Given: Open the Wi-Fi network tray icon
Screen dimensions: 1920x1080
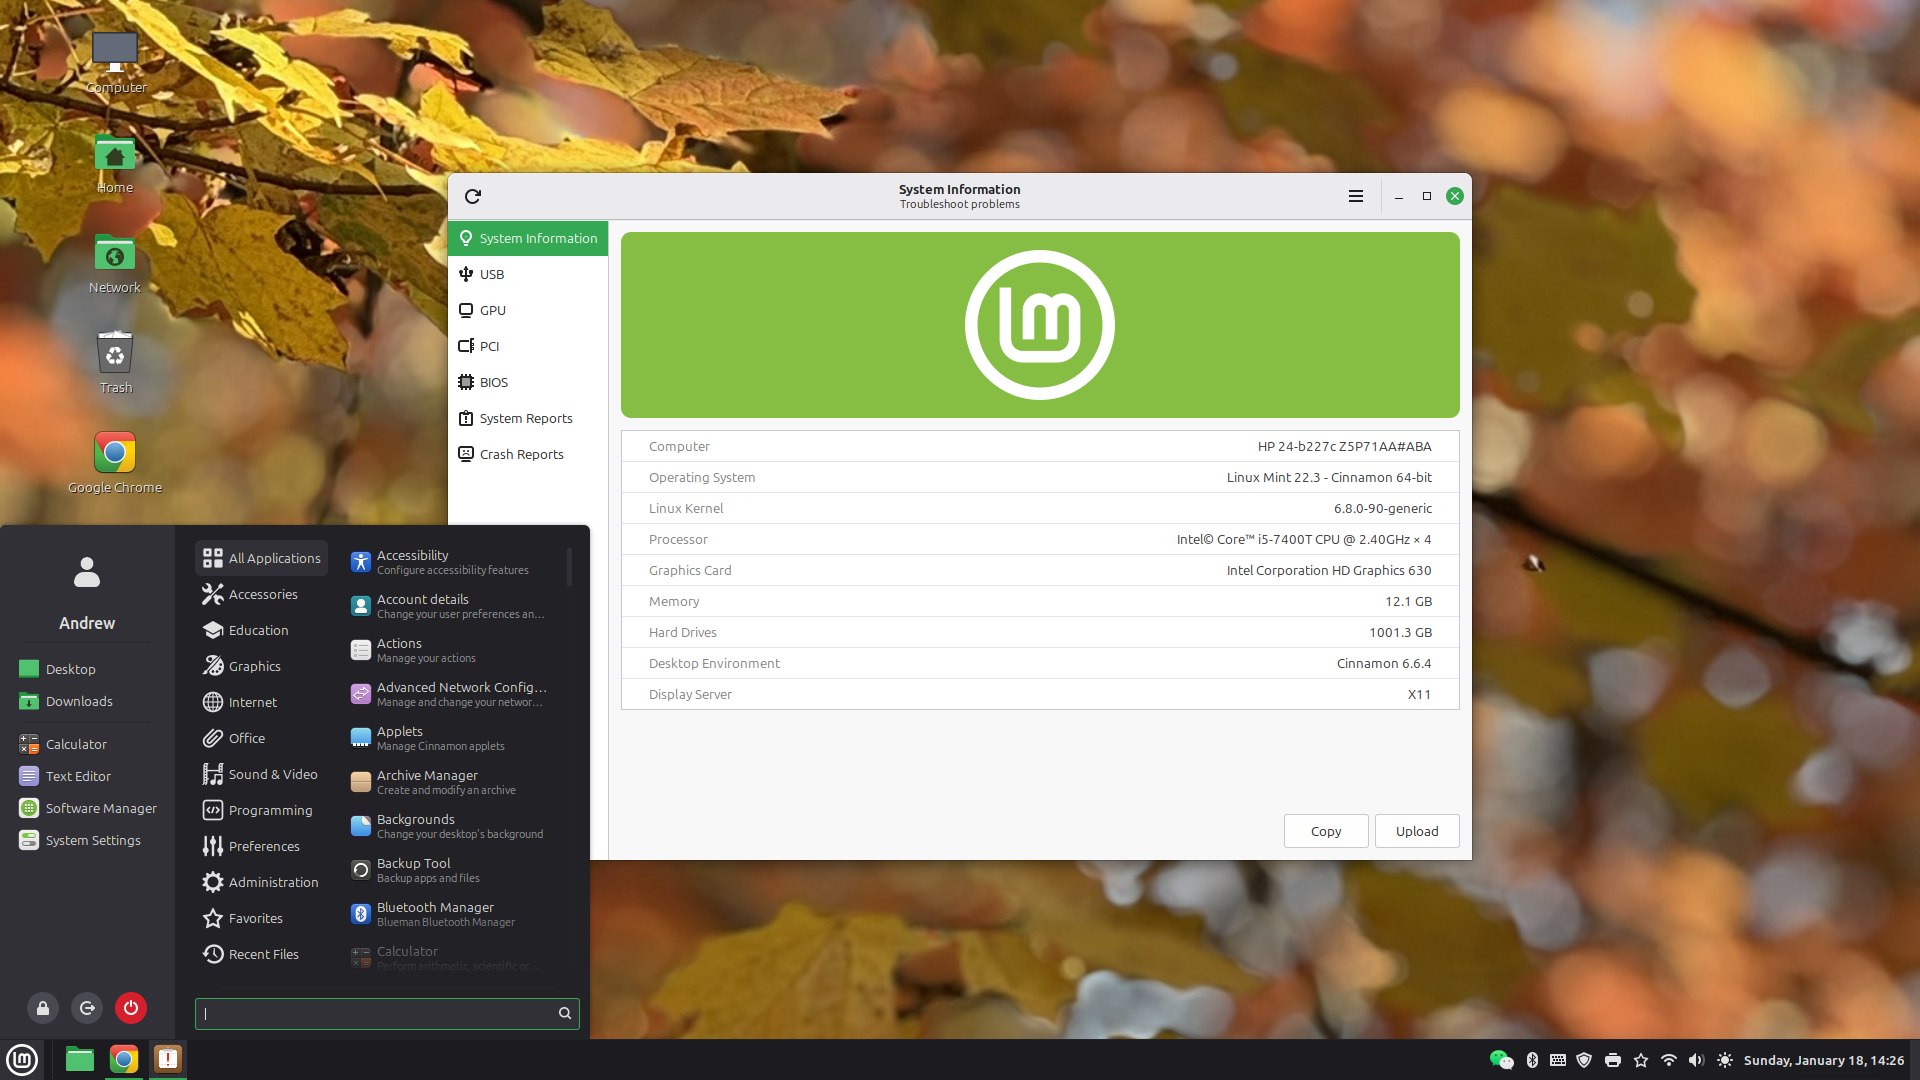Looking at the screenshot, I should (x=1669, y=1060).
